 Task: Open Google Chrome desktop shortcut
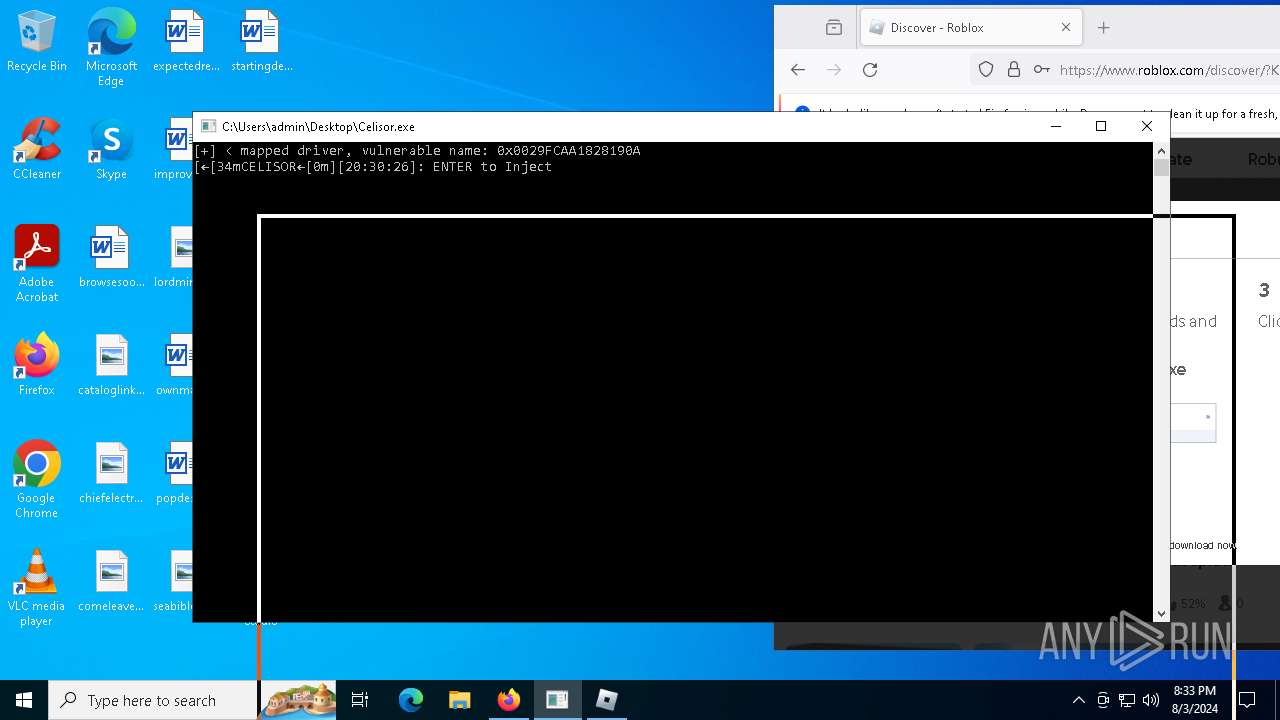37,480
